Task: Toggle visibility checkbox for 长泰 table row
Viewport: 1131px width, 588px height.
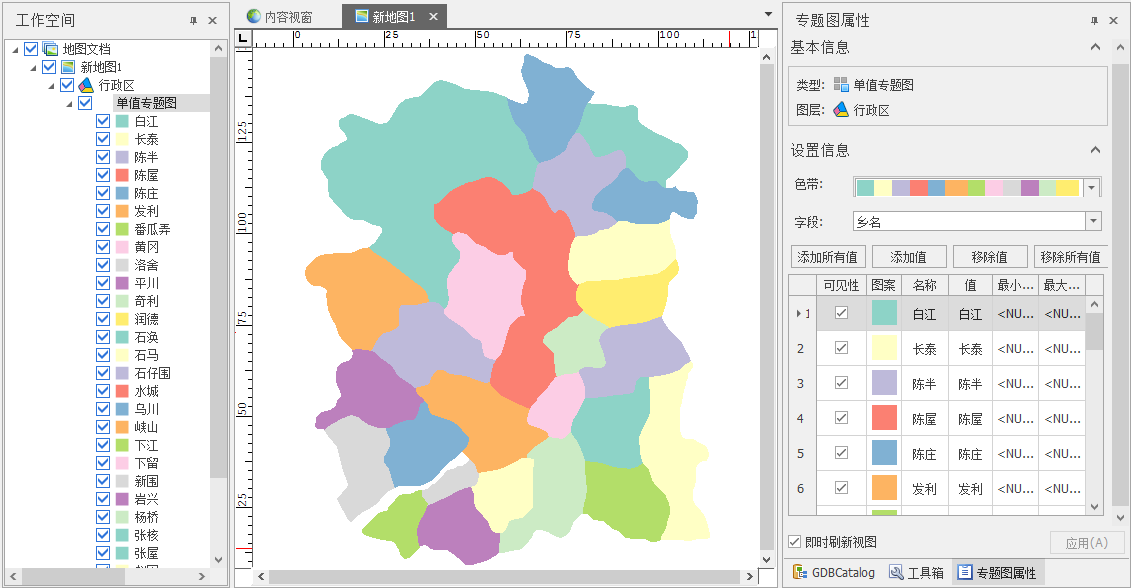Action: [841, 348]
